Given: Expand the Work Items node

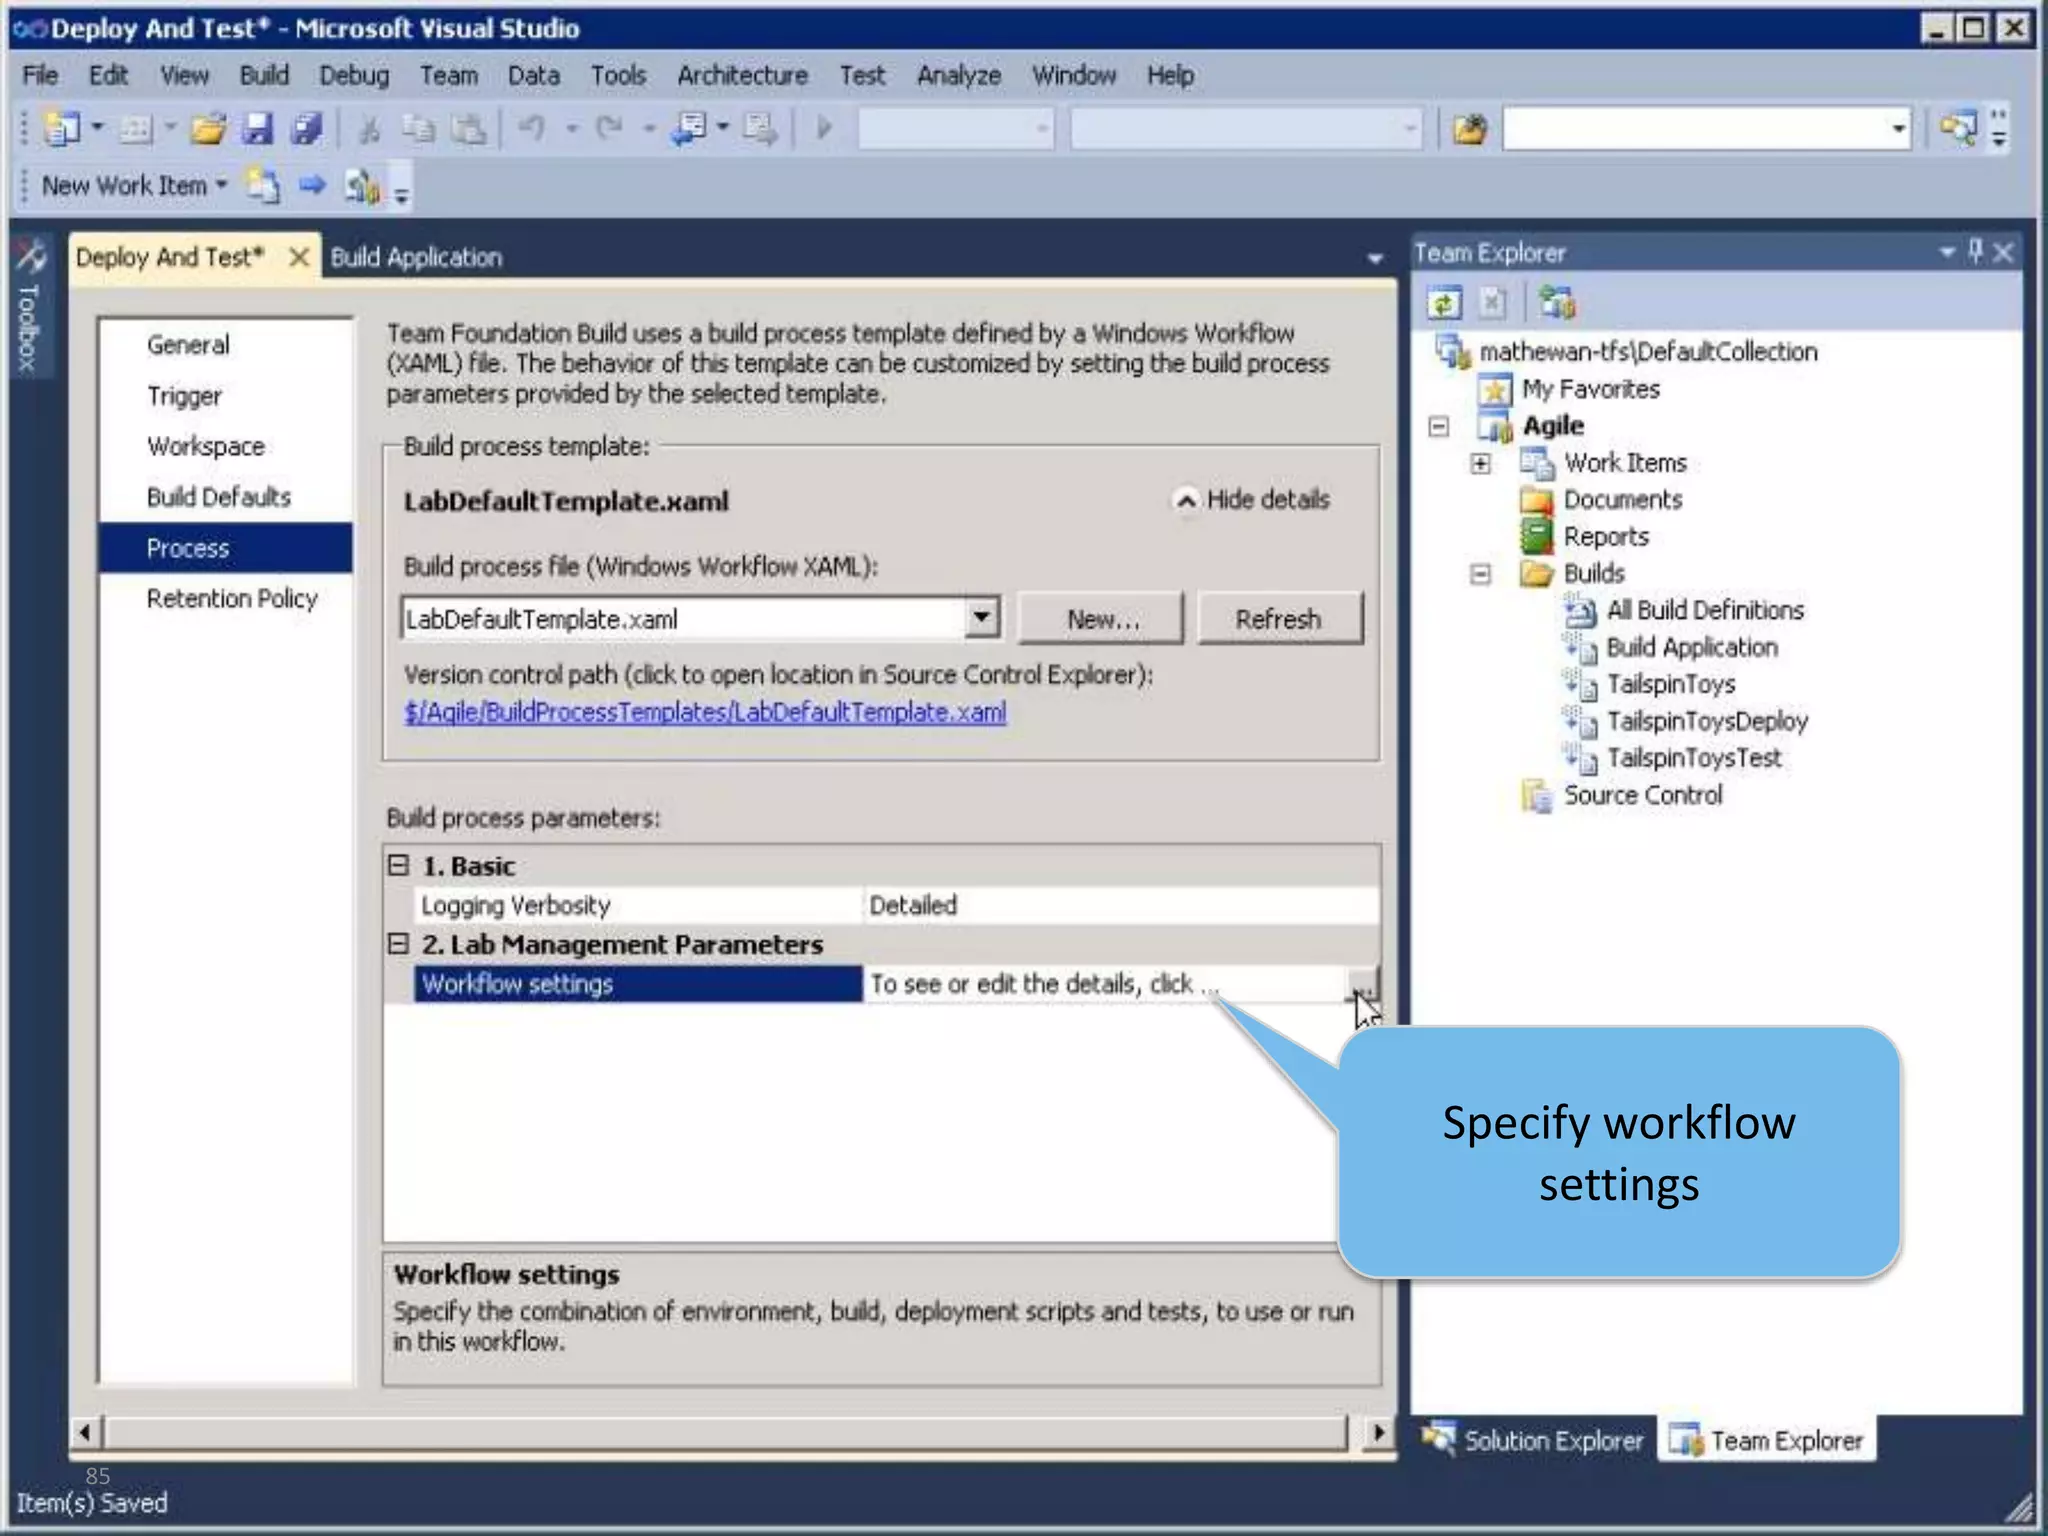Looking at the screenshot, I should 1481,463.
